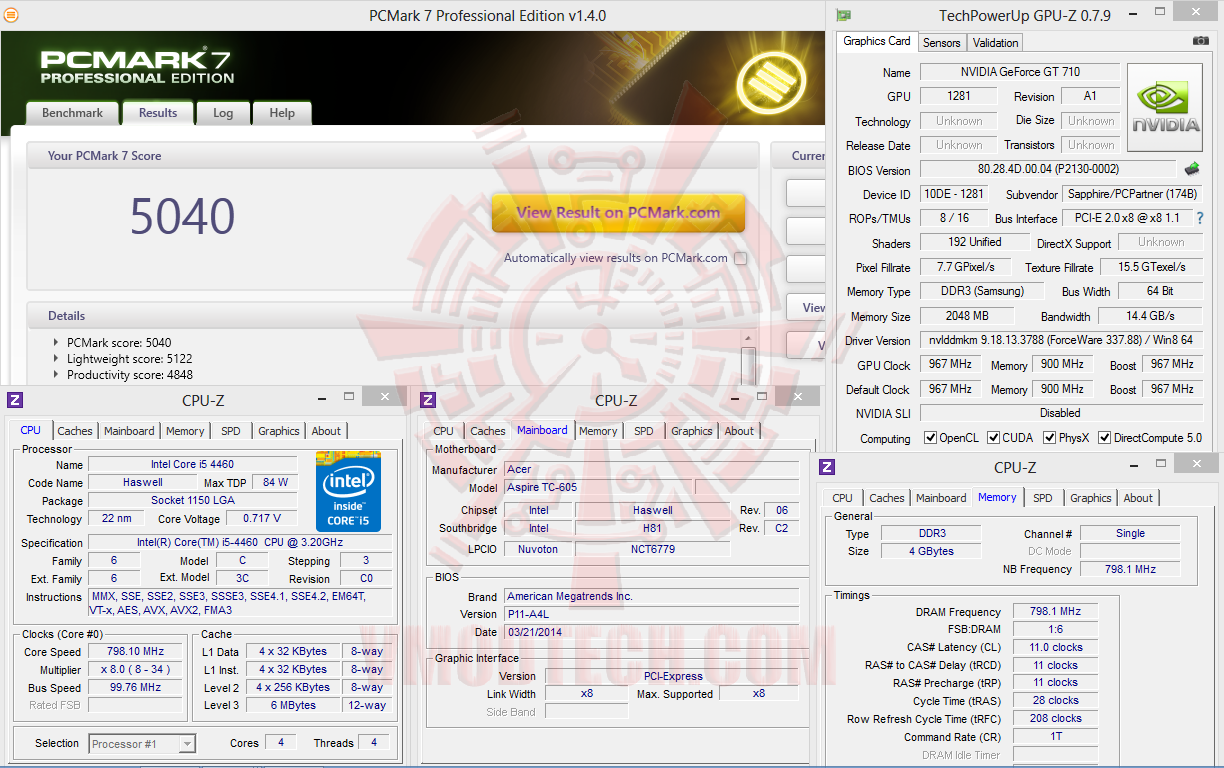Click View Result on PCMark.com button

tap(618, 213)
